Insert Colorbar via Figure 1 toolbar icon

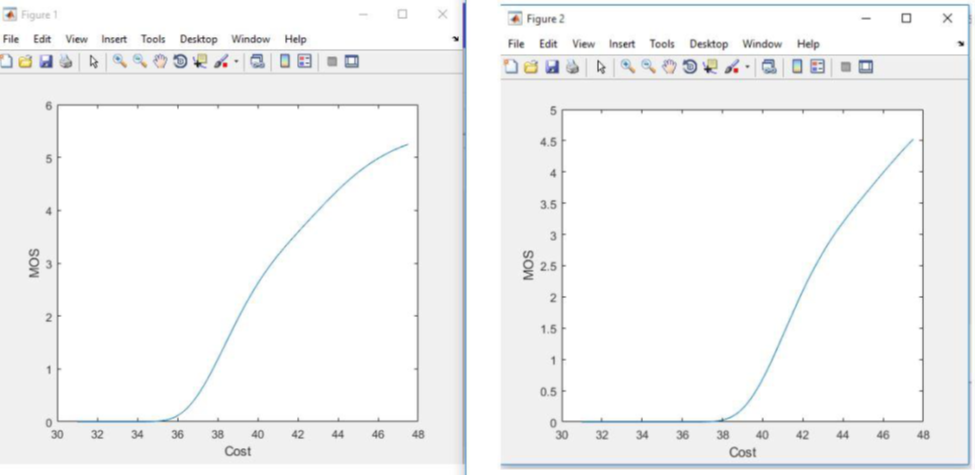coord(285,62)
